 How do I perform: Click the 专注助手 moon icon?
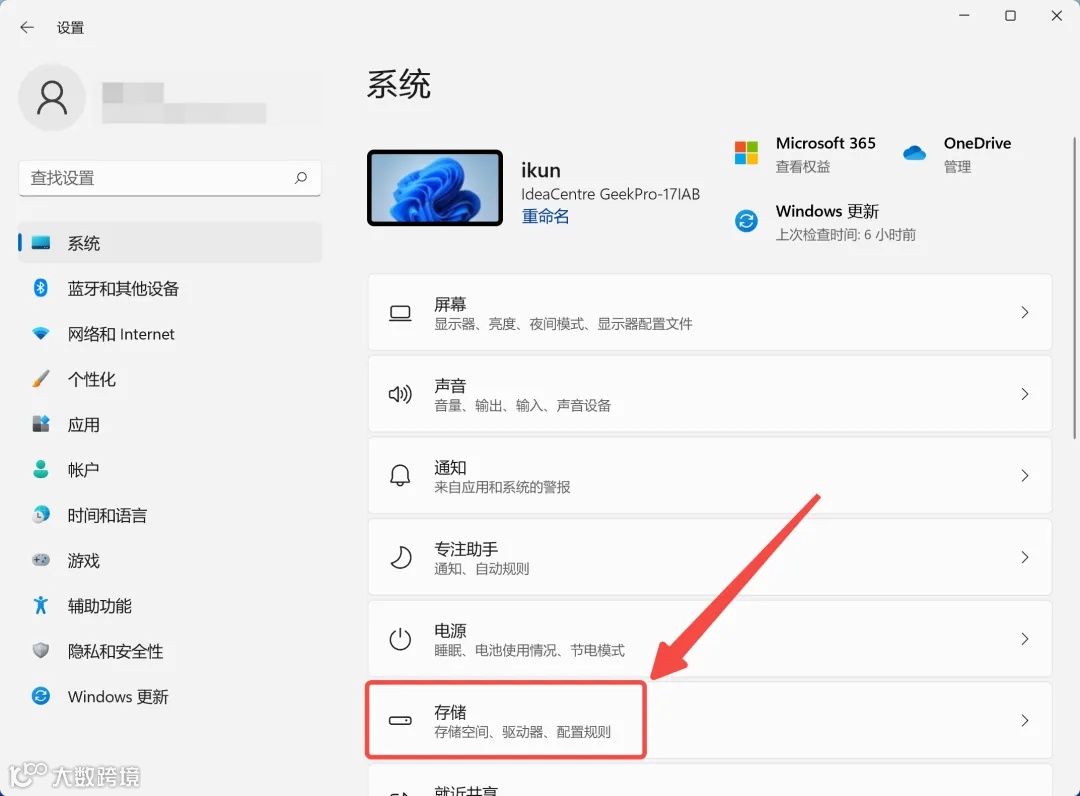(x=400, y=557)
